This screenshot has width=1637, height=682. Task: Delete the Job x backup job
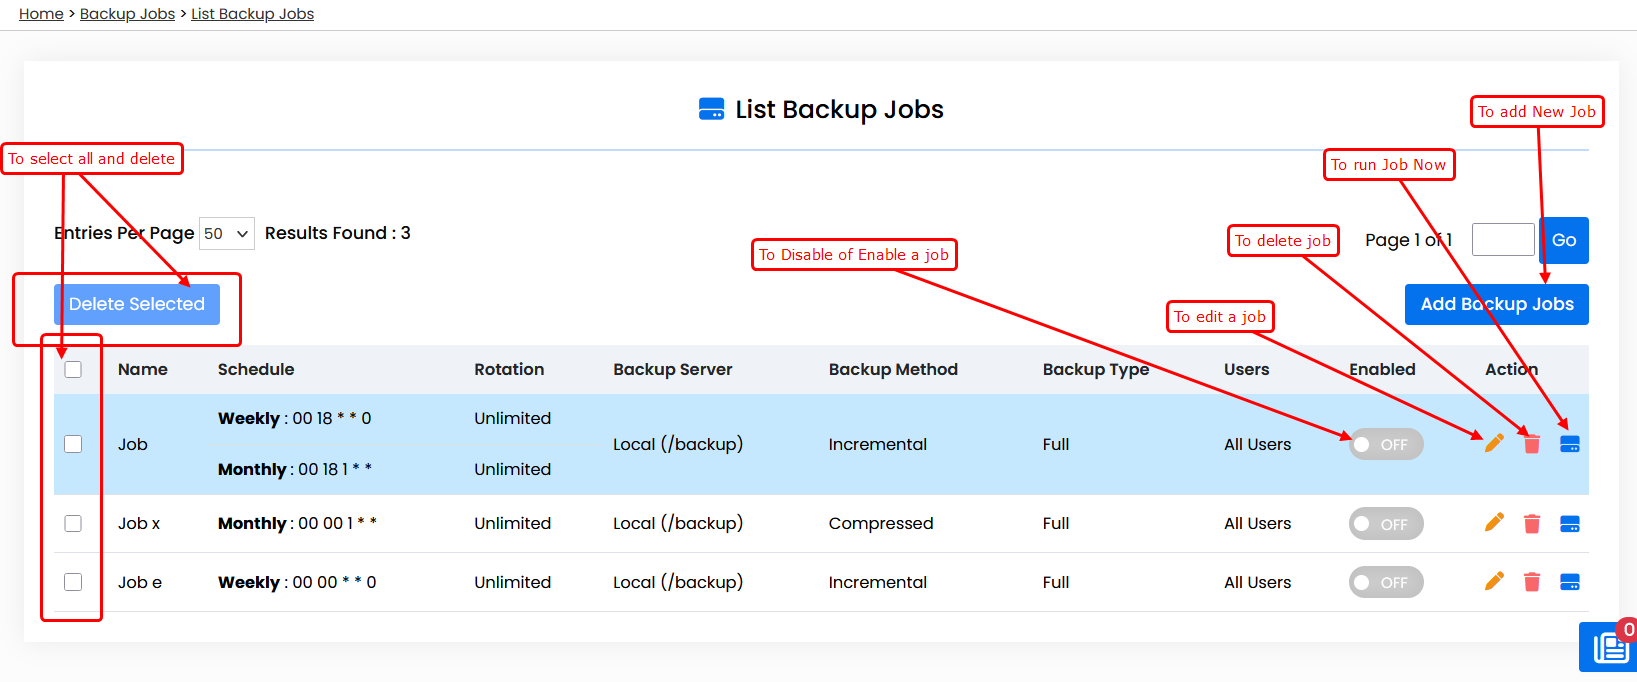(1532, 523)
